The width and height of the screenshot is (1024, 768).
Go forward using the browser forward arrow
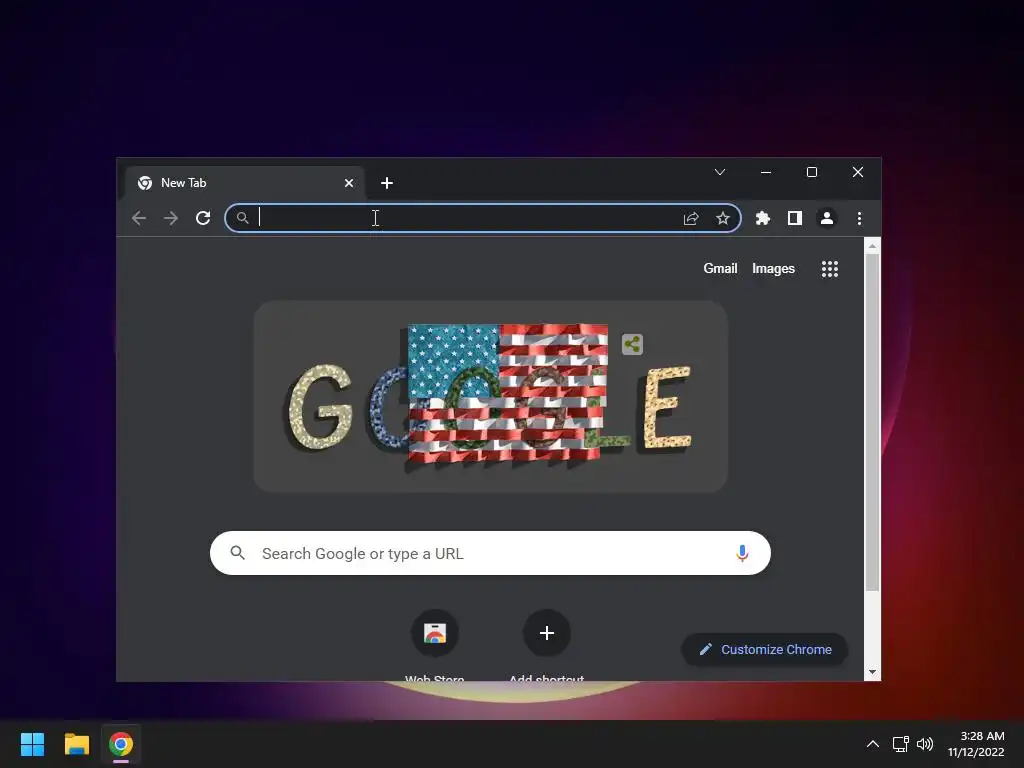point(171,218)
